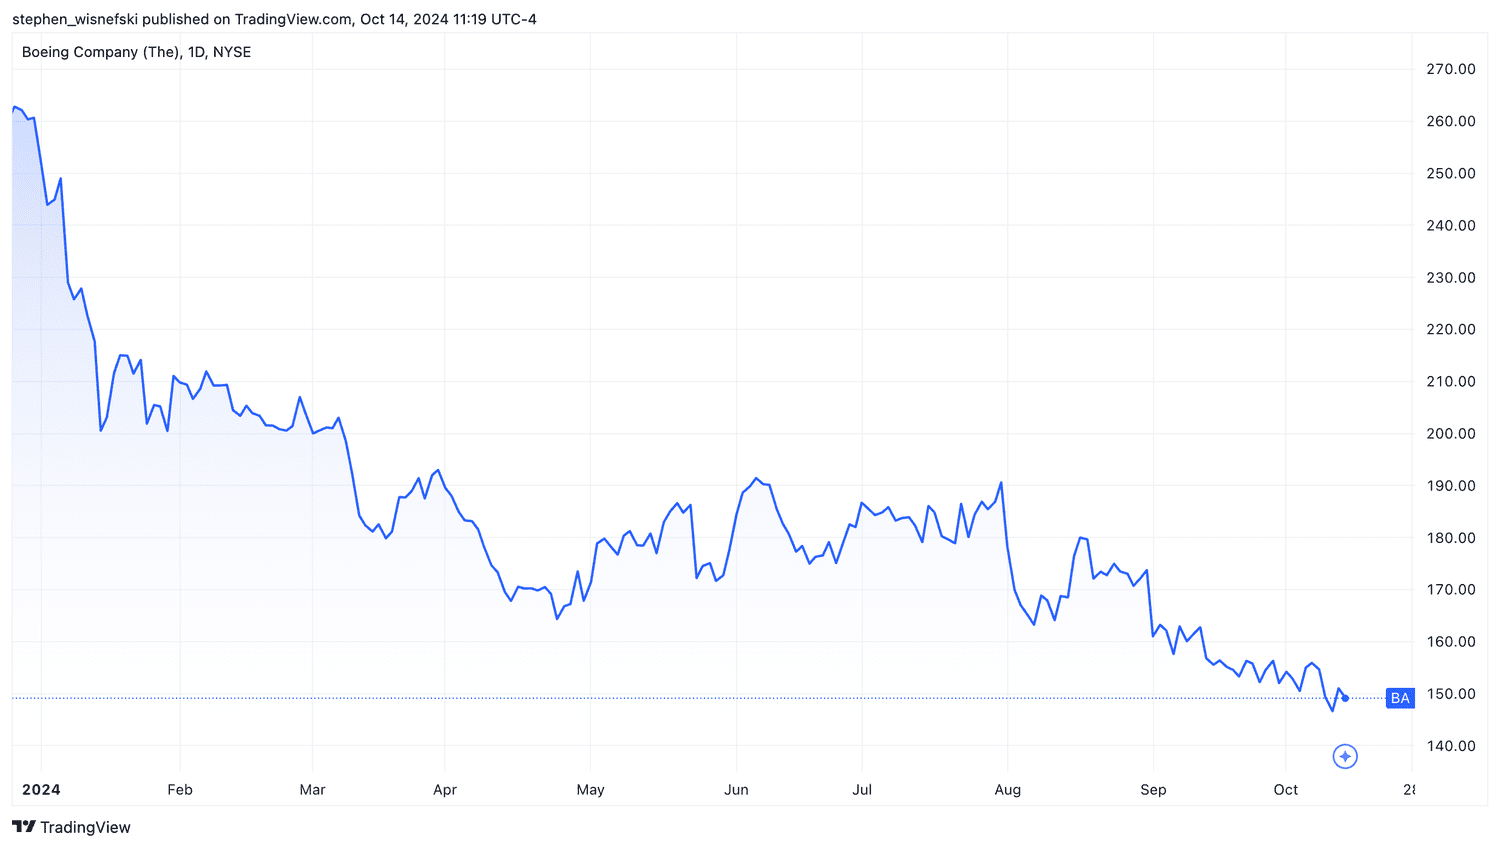Click the 190.00 price axis label

[1450, 485]
